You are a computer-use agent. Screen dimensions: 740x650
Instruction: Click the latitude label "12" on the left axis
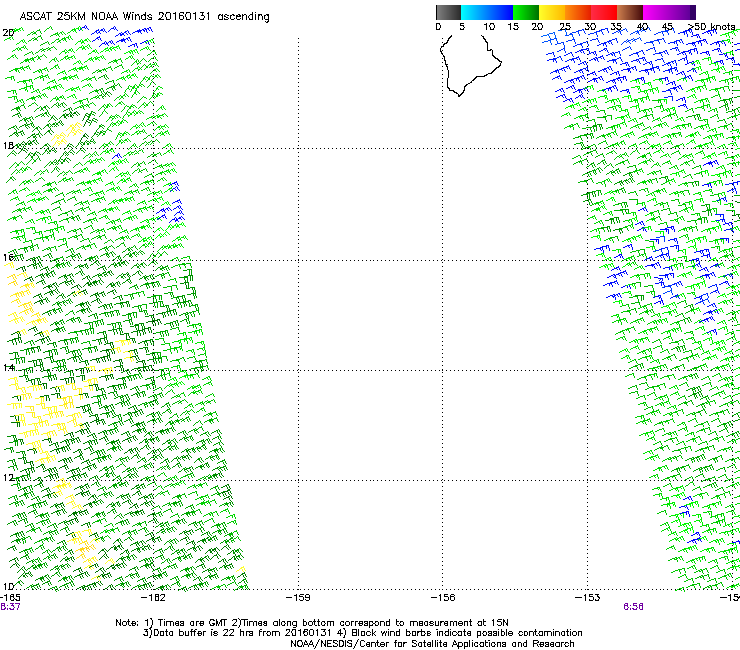(x=8, y=478)
